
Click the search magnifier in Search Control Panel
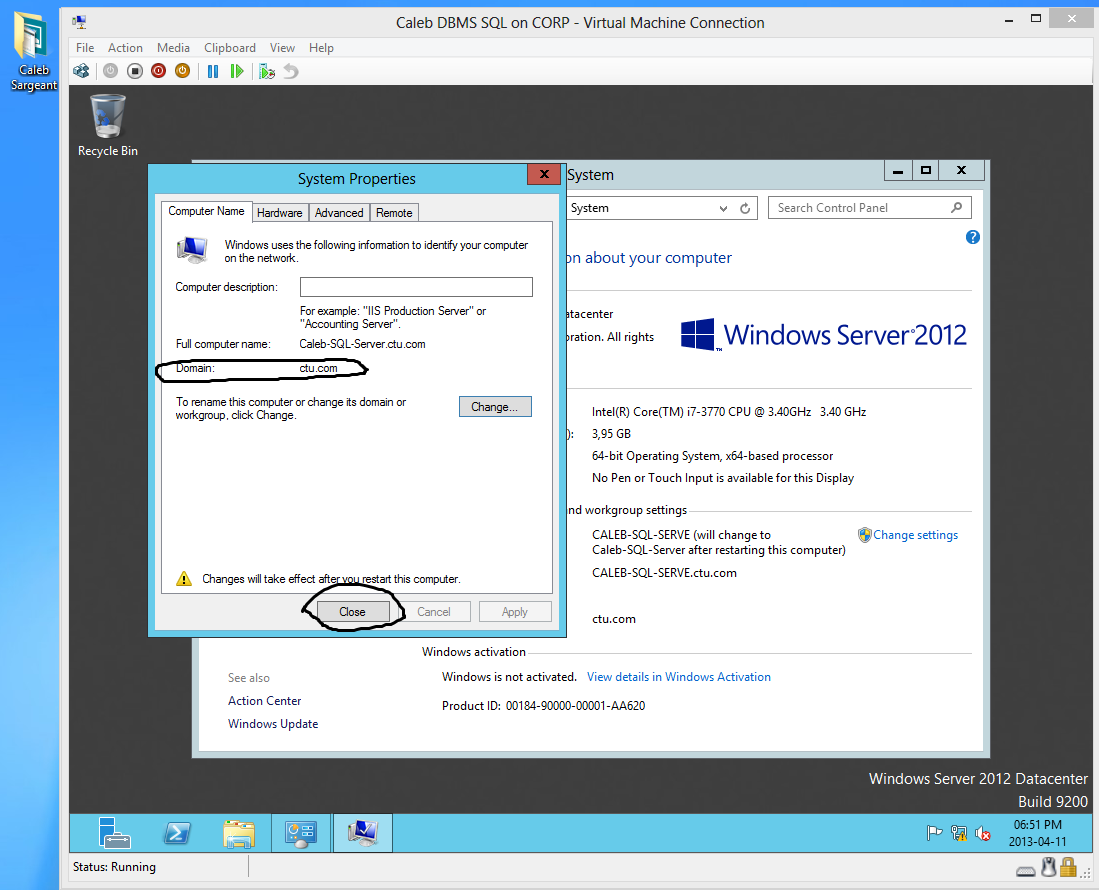[x=956, y=207]
